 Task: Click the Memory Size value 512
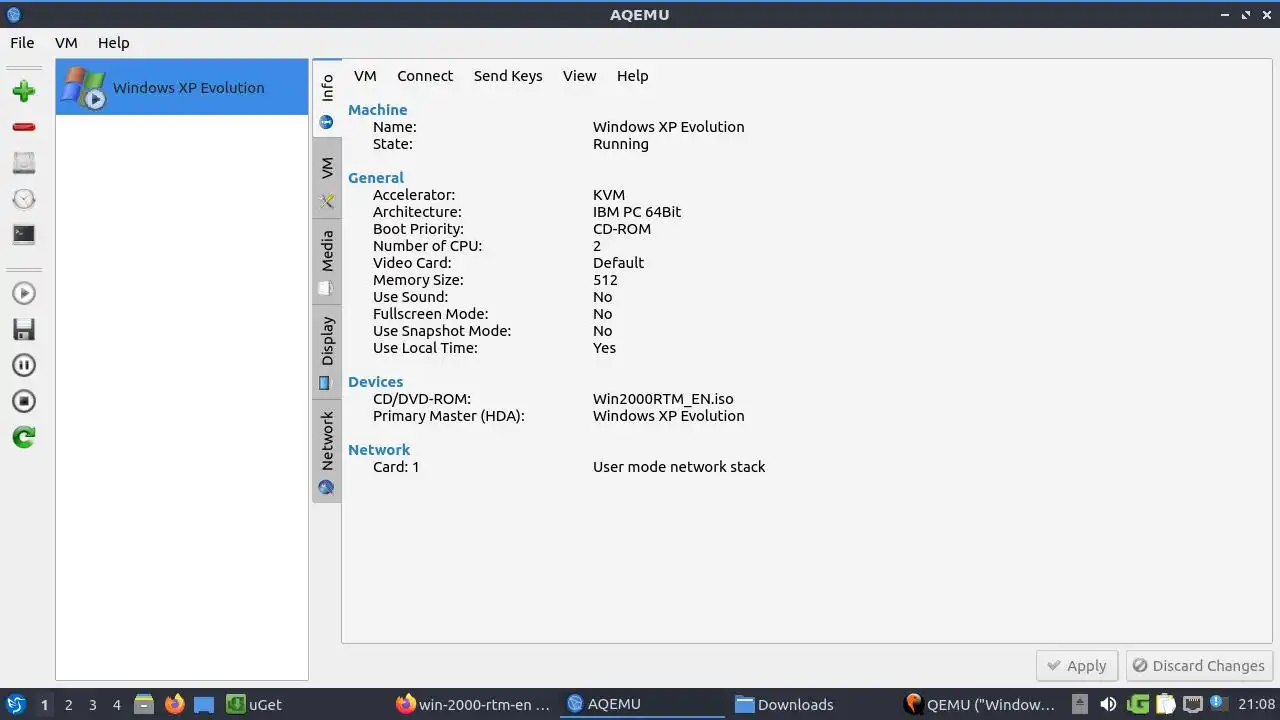pyautogui.click(x=605, y=280)
